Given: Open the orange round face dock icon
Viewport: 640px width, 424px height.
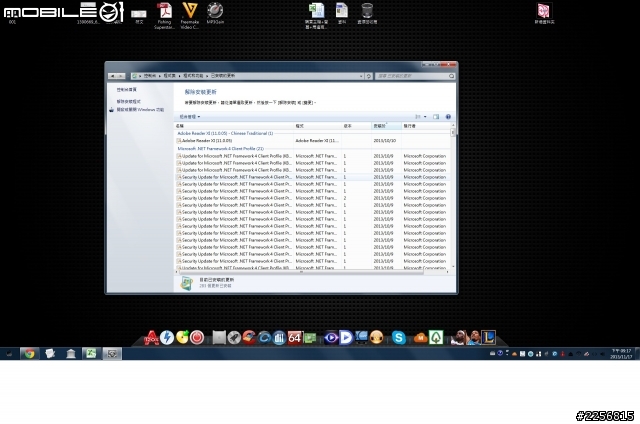Looking at the screenshot, I should click(x=376, y=338).
